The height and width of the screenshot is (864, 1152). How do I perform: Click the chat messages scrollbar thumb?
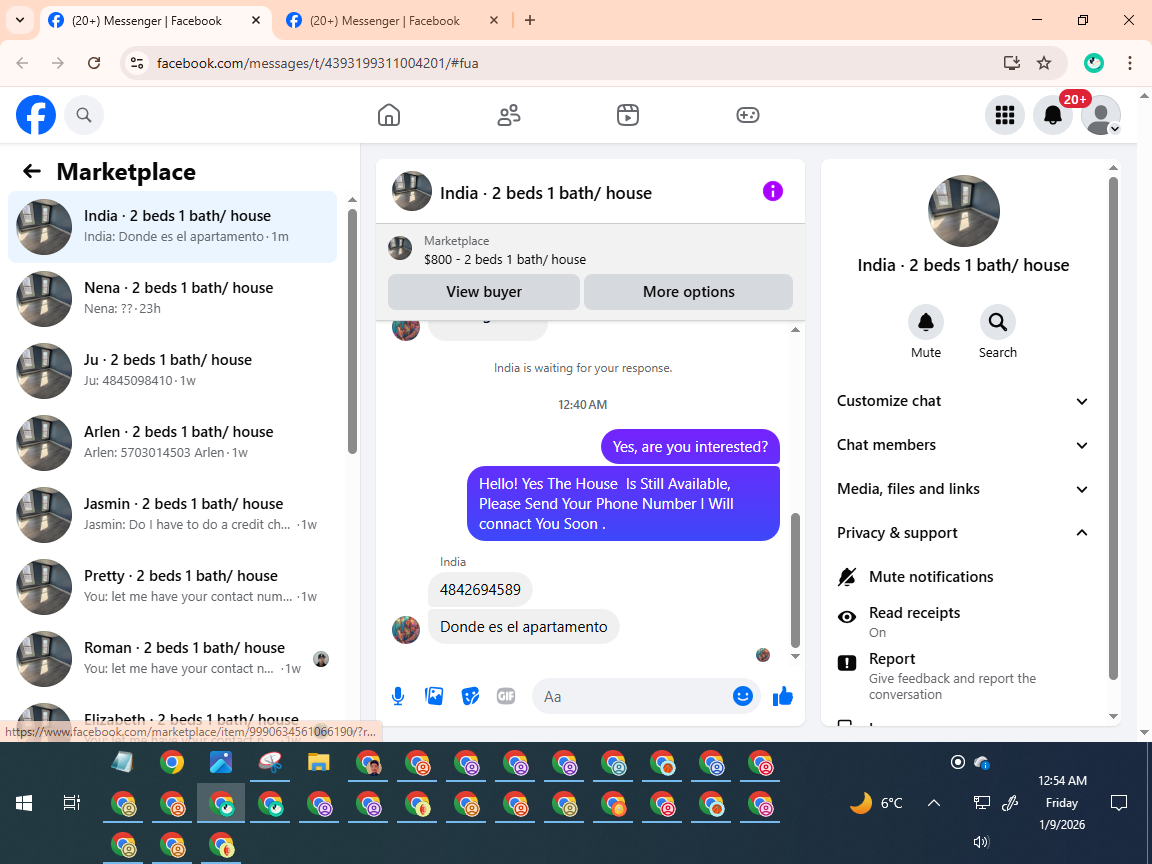795,580
